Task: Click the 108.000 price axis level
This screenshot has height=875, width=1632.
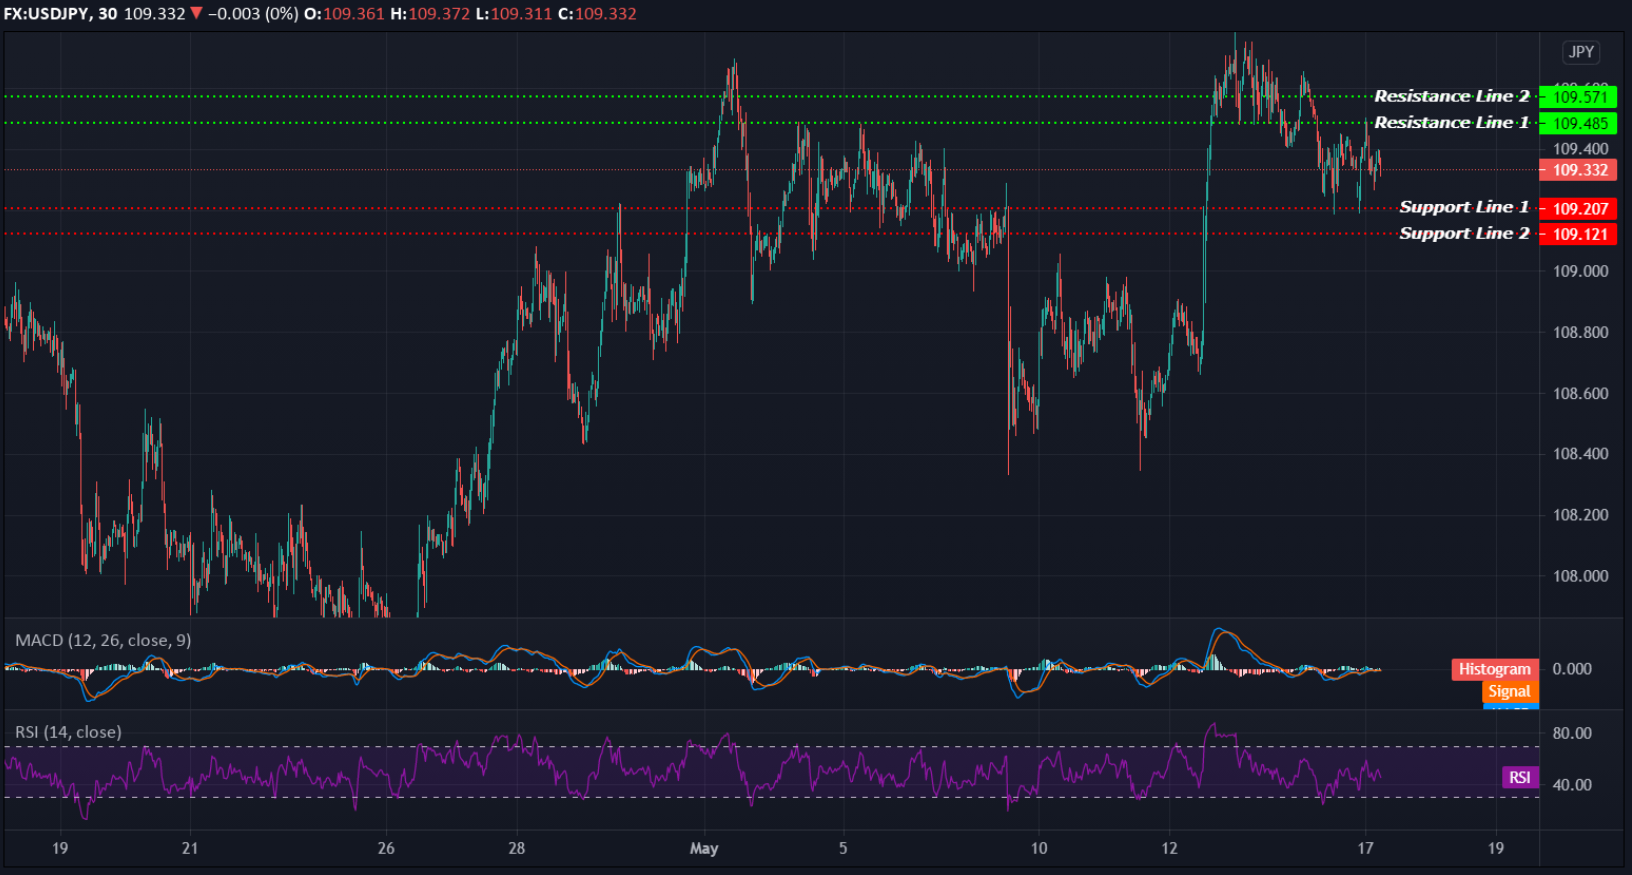Action: pyautogui.click(x=1580, y=575)
